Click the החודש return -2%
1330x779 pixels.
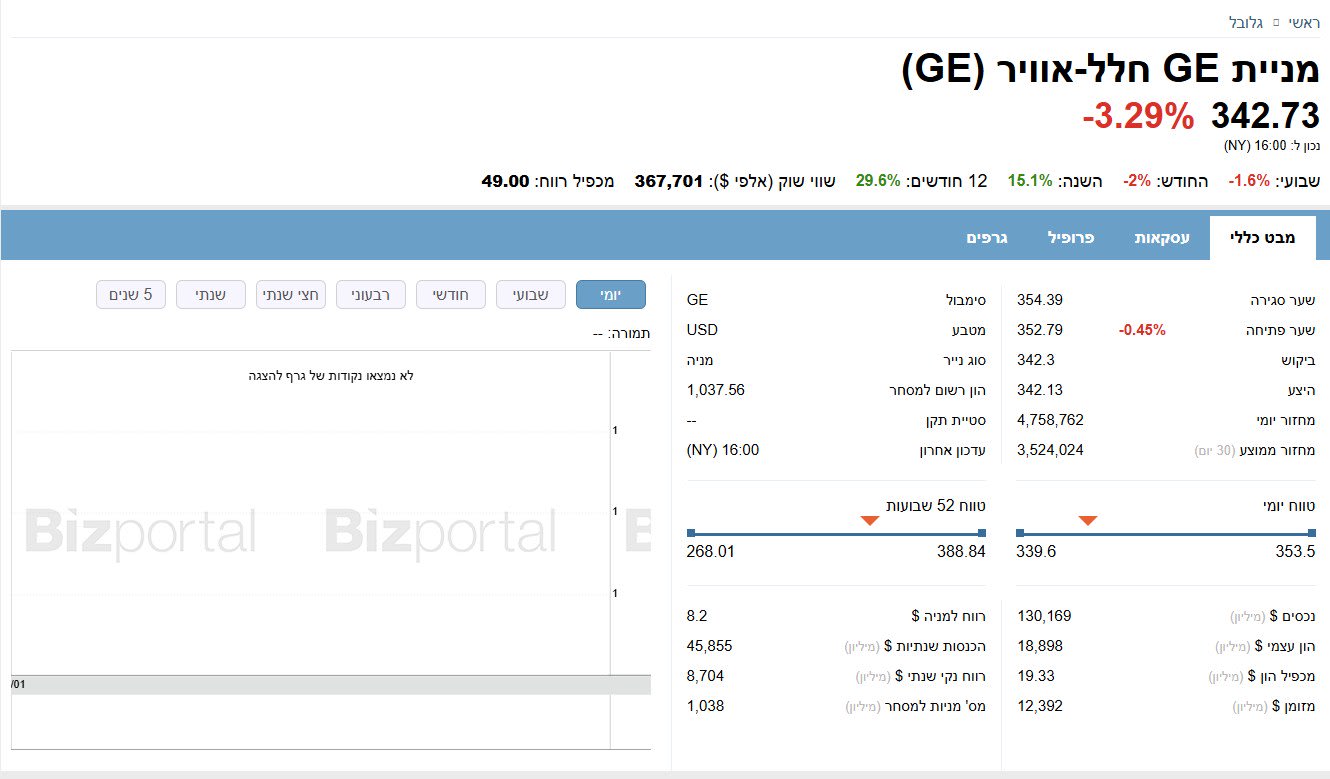tap(1137, 181)
